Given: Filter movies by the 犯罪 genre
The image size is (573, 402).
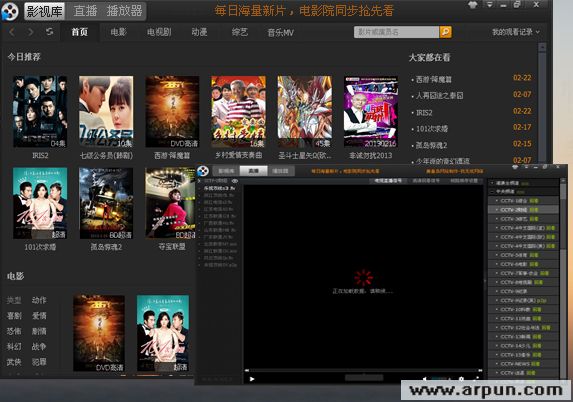Looking at the screenshot, I should tap(39, 362).
